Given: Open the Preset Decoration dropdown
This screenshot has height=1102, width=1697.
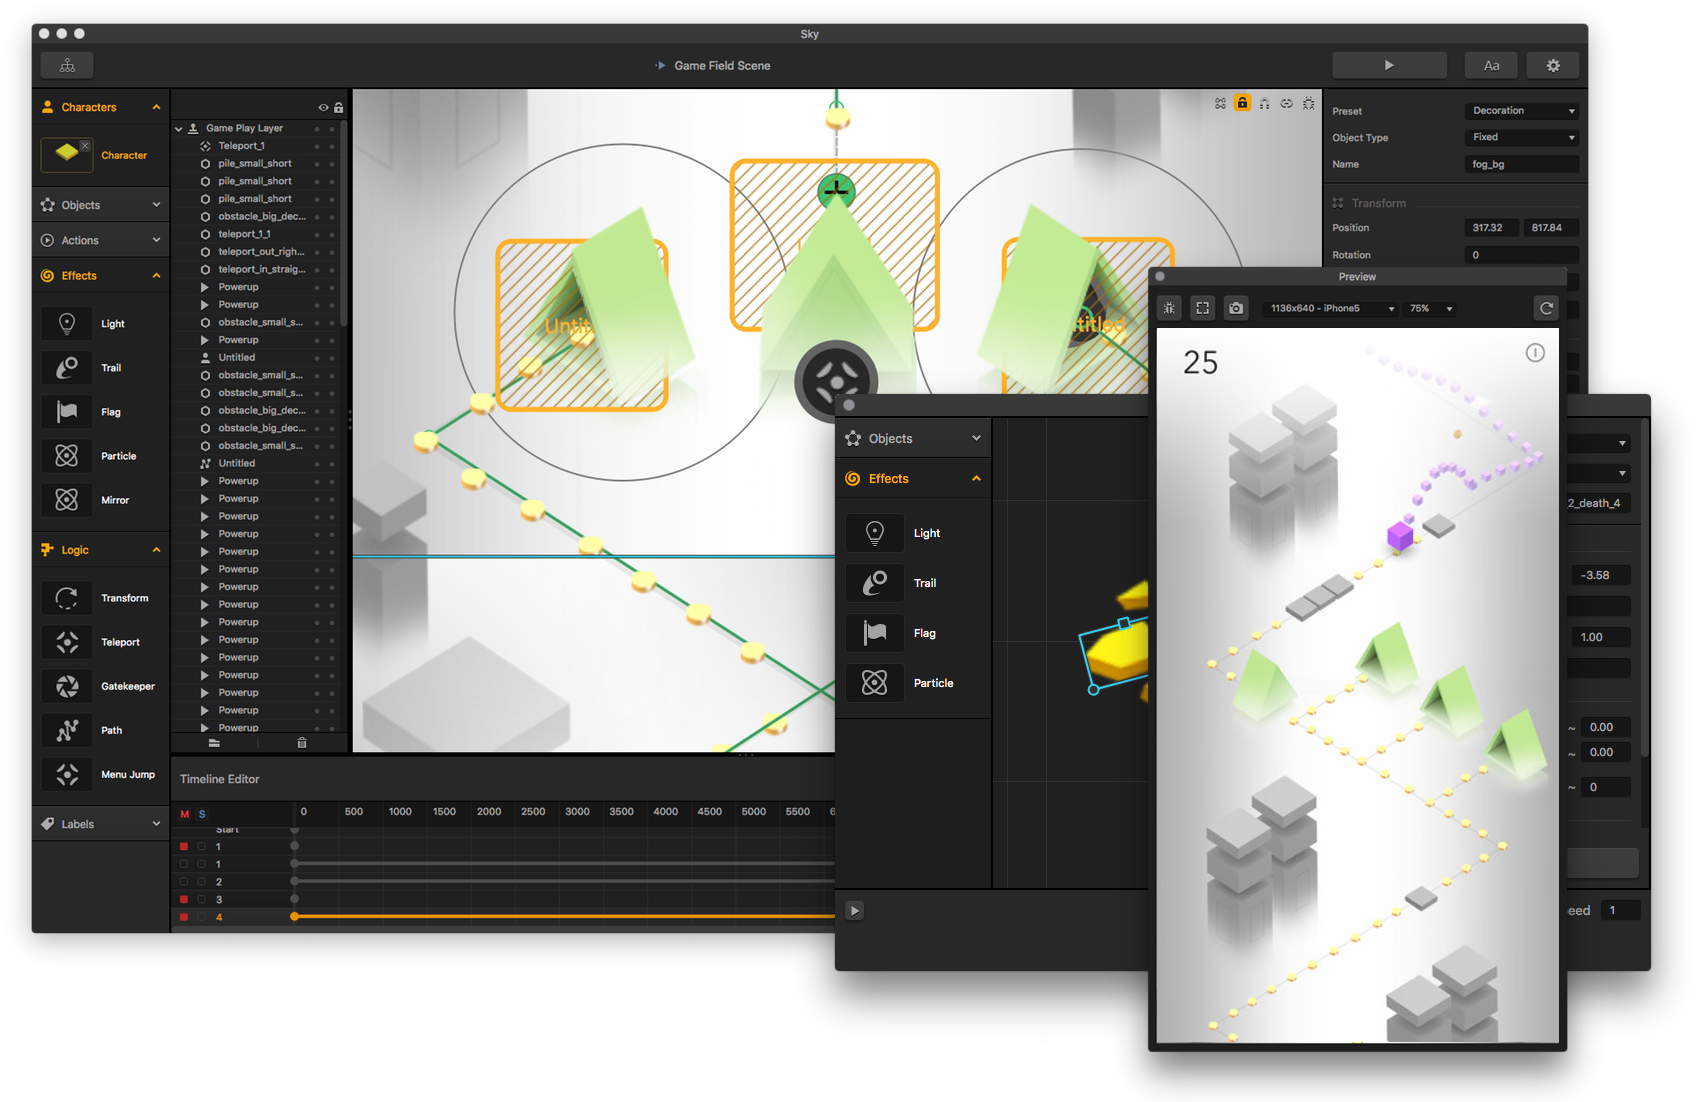Looking at the screenshot, I should click(1521, 111).
